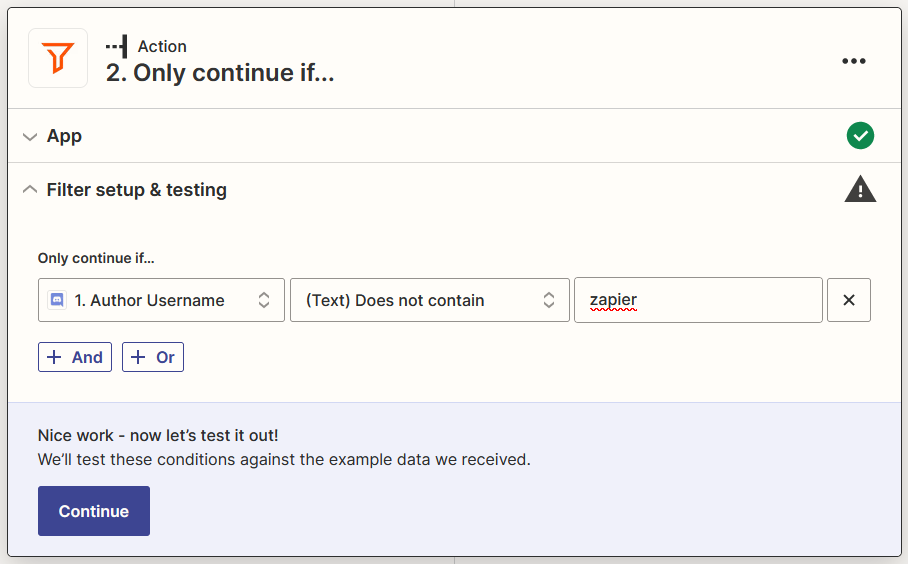The image size is (908, 564).
Task: Collapse the Filter setup & testing chevron
Action: coord(29,190)
